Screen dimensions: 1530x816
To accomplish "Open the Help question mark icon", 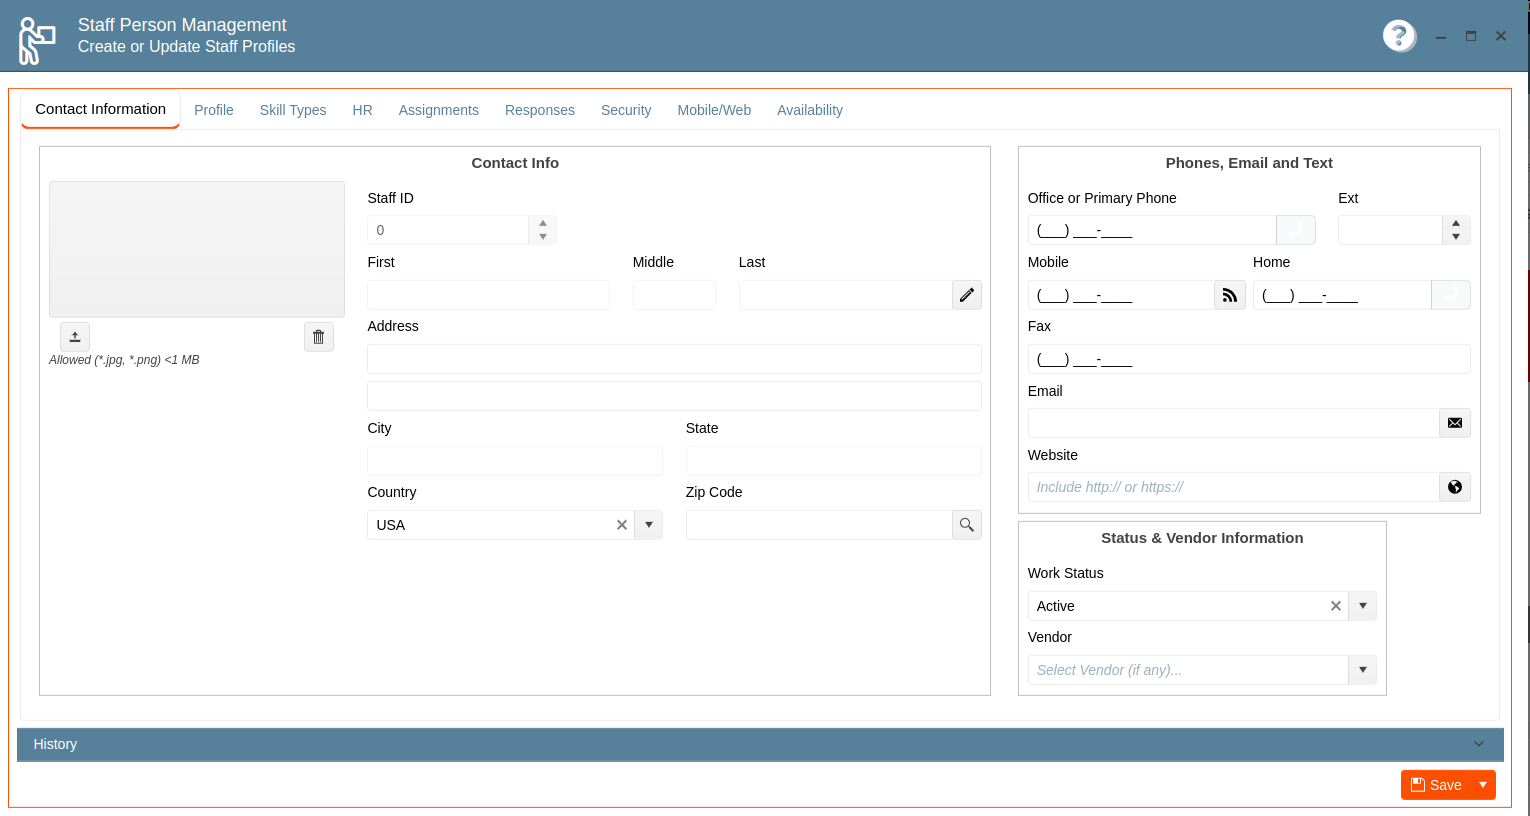I will click(x=1399, y=36).
